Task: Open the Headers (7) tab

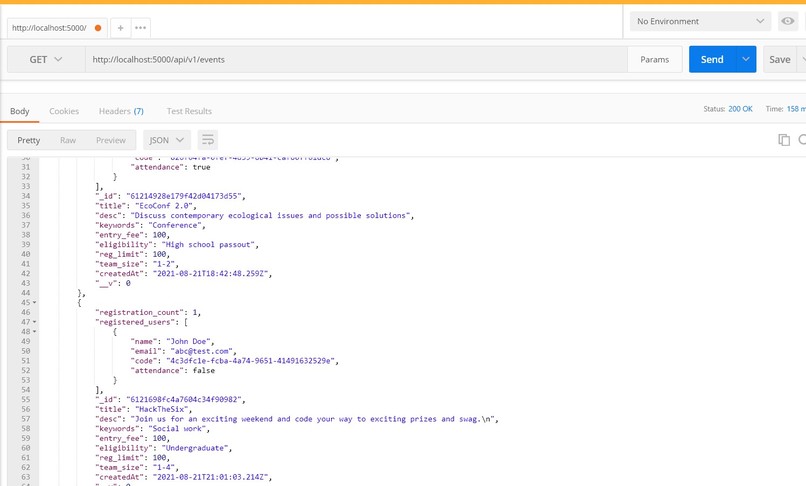Action: pyautogui.click(x=121, y=111)
